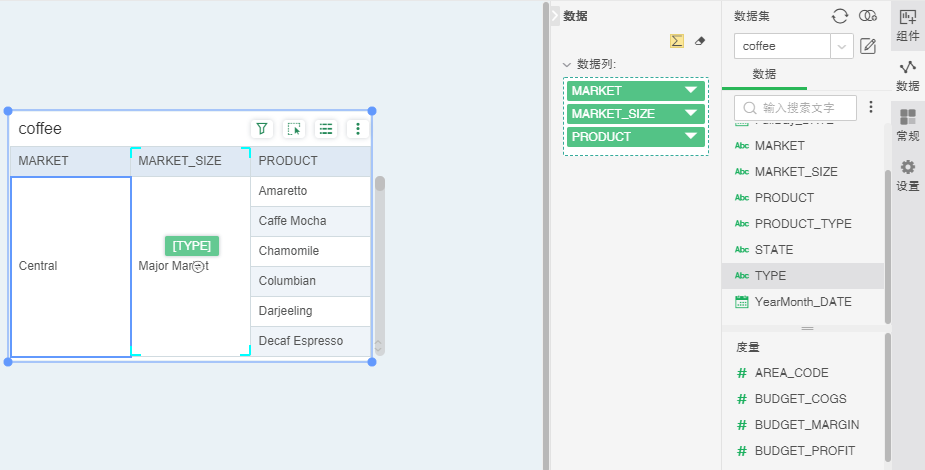Image resolution: width=925 pixels, height=470 pixels.
Task: Open the MARKET column dropdown arrow
Action: coord(690,91)
